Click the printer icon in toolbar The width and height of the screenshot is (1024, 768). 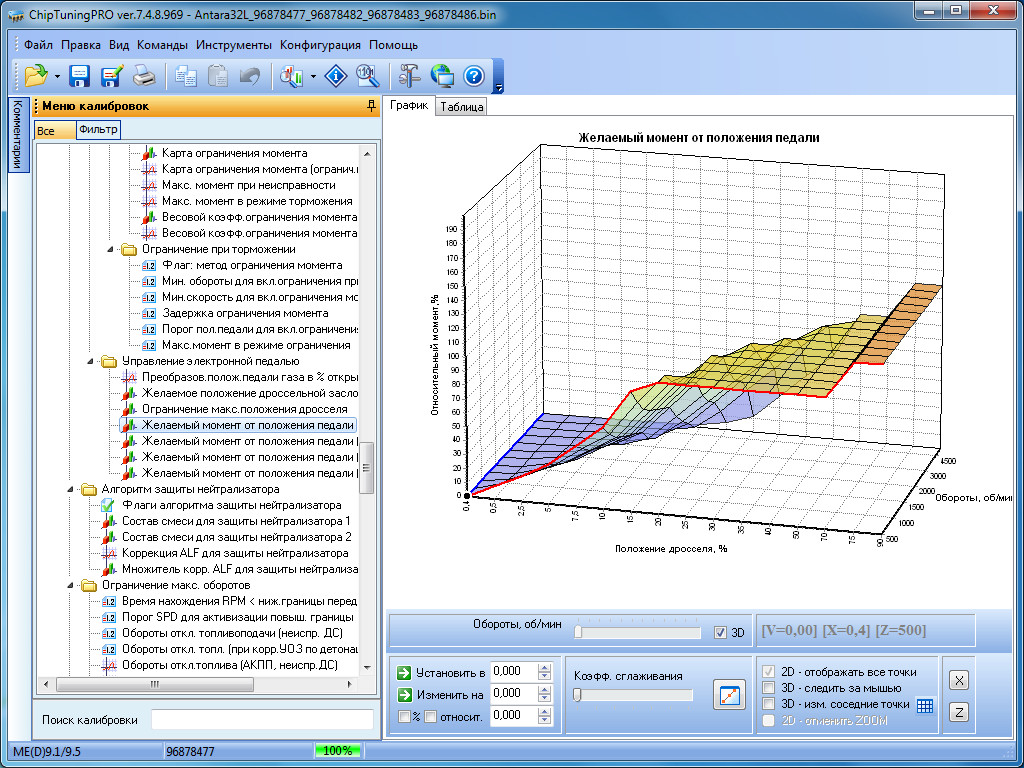[144, 75]
